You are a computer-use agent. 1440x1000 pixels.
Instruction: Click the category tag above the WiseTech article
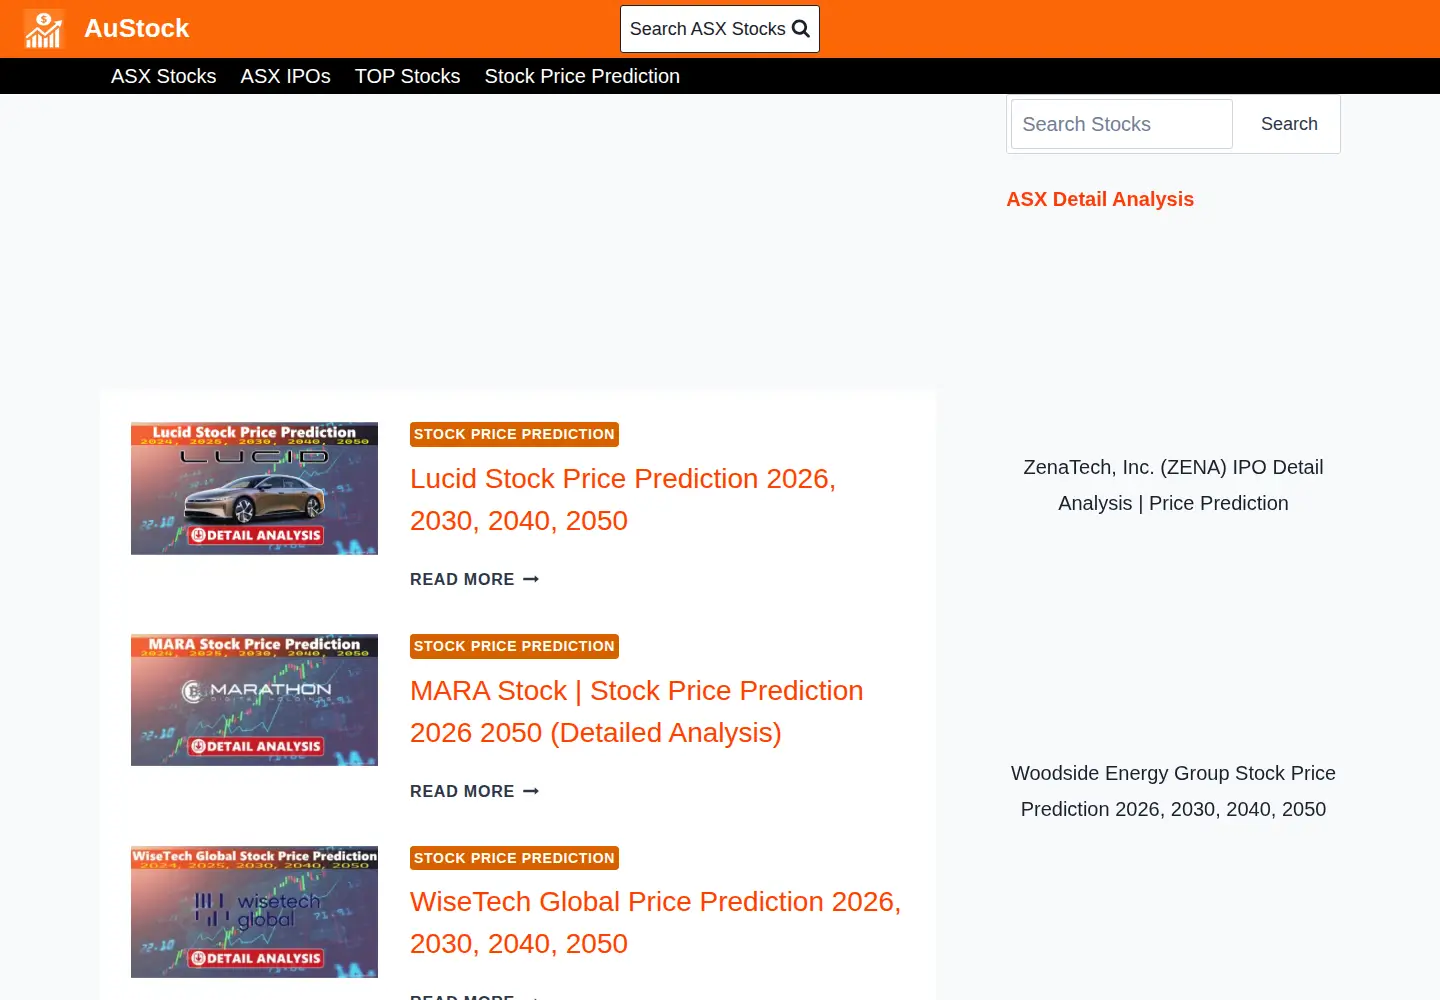pos(514,858)
